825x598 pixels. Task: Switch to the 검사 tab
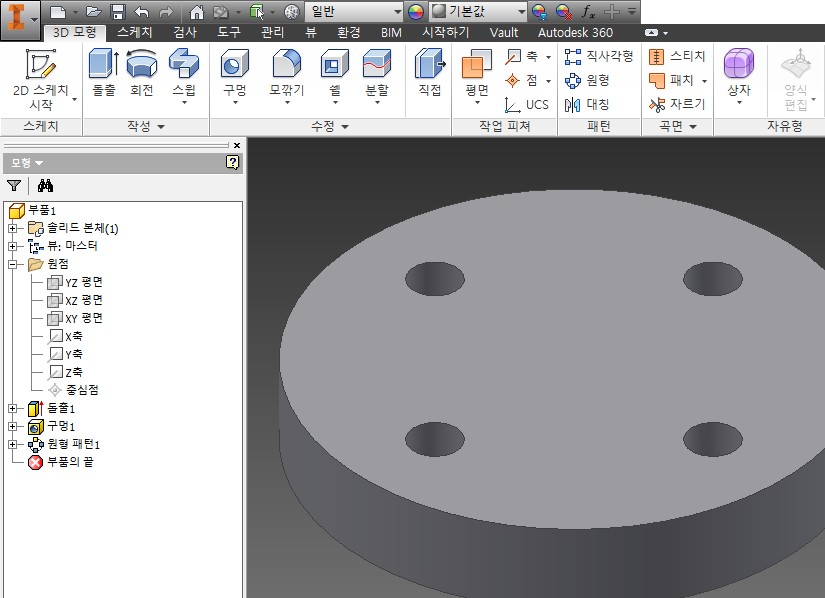click(x=185, y=33)
